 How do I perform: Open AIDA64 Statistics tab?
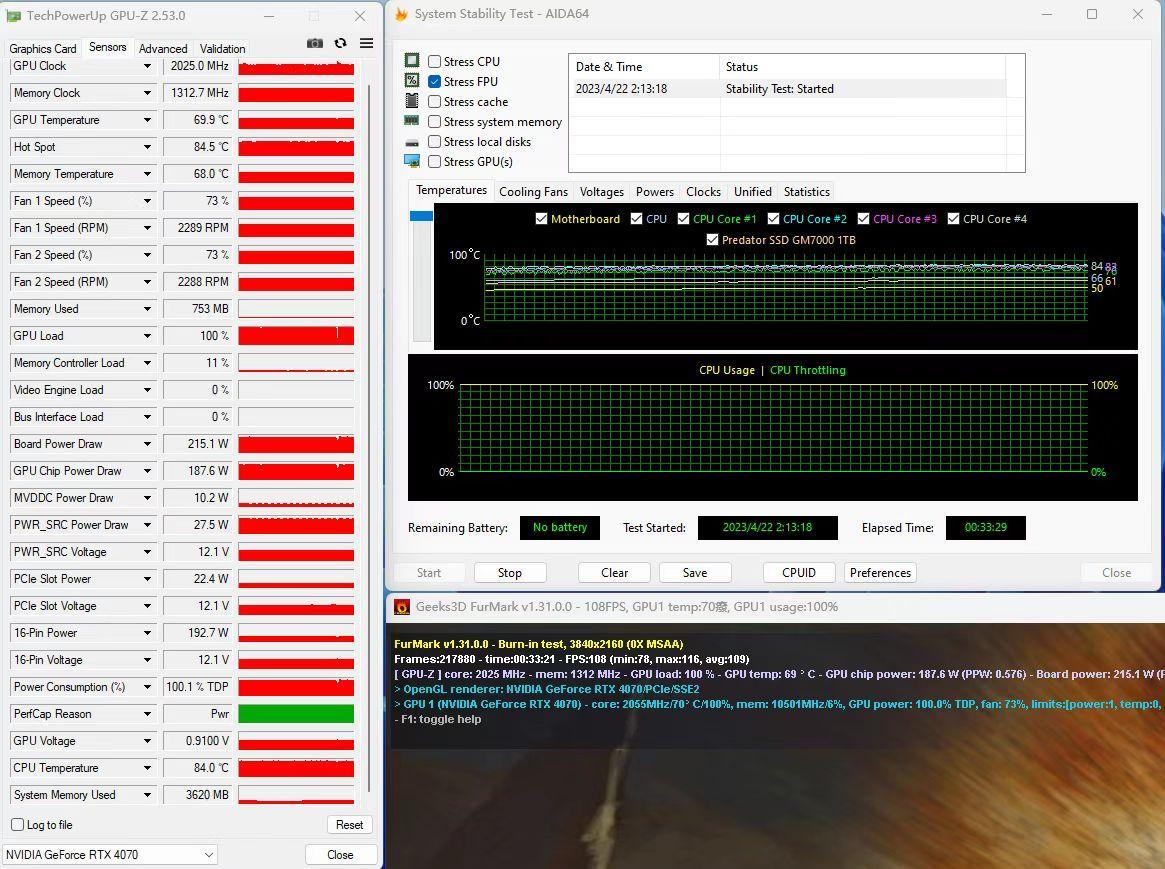click(806, 192)
